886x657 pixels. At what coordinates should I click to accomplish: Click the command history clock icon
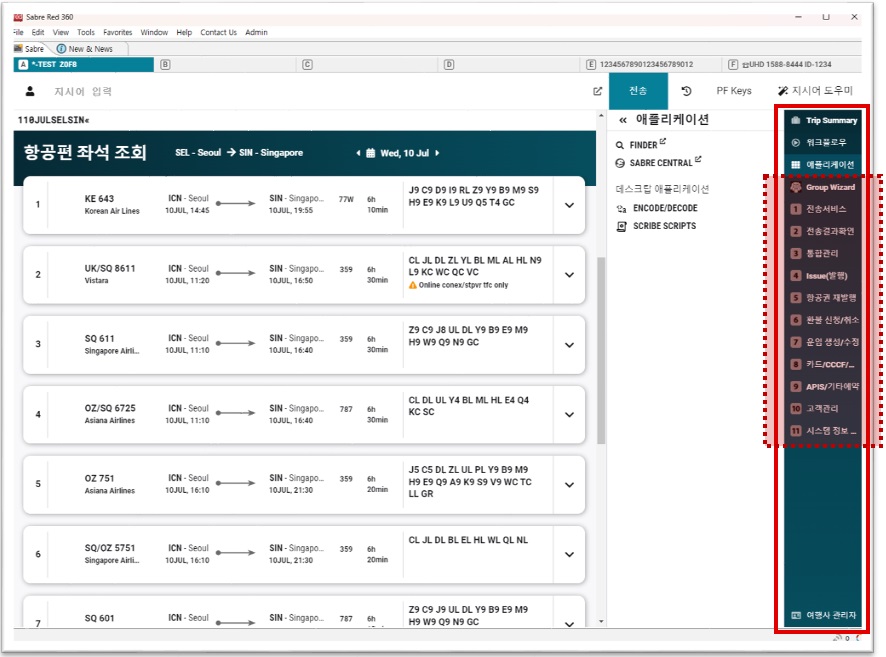pyautogui.click(x=687, y=91)
